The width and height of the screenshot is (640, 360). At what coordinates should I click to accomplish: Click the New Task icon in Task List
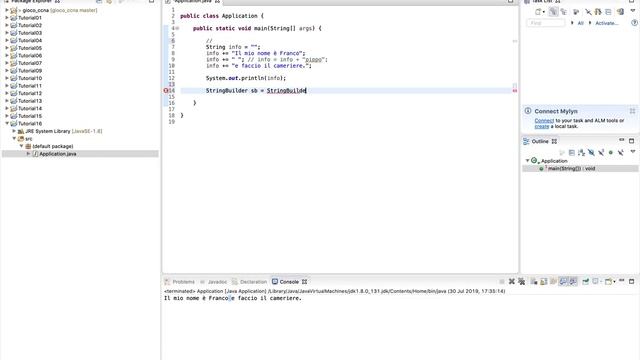pyautogui.click(x=538, y=12)
